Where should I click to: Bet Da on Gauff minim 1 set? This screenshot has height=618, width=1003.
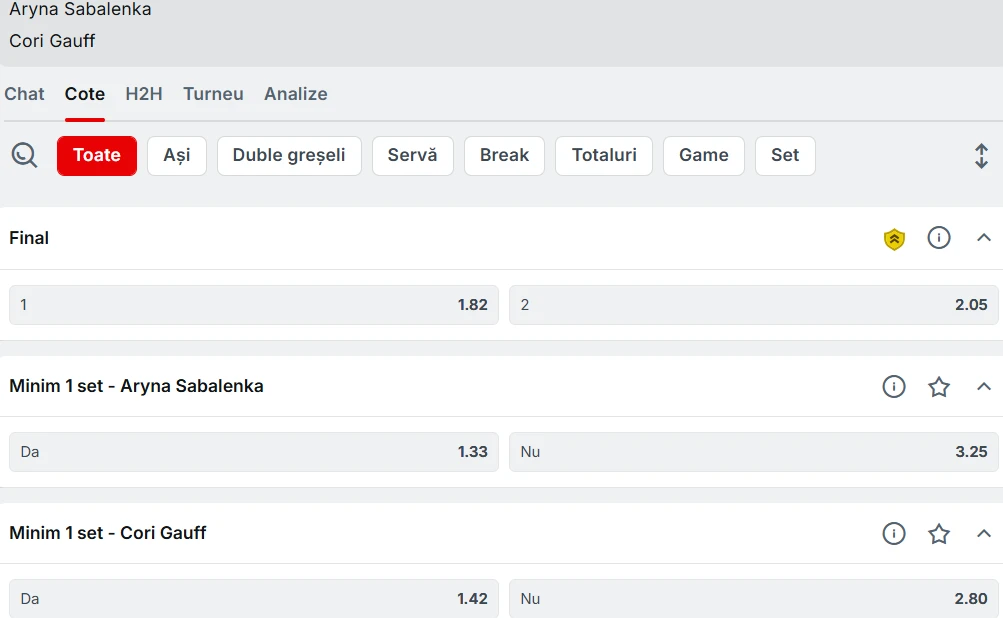253,599
